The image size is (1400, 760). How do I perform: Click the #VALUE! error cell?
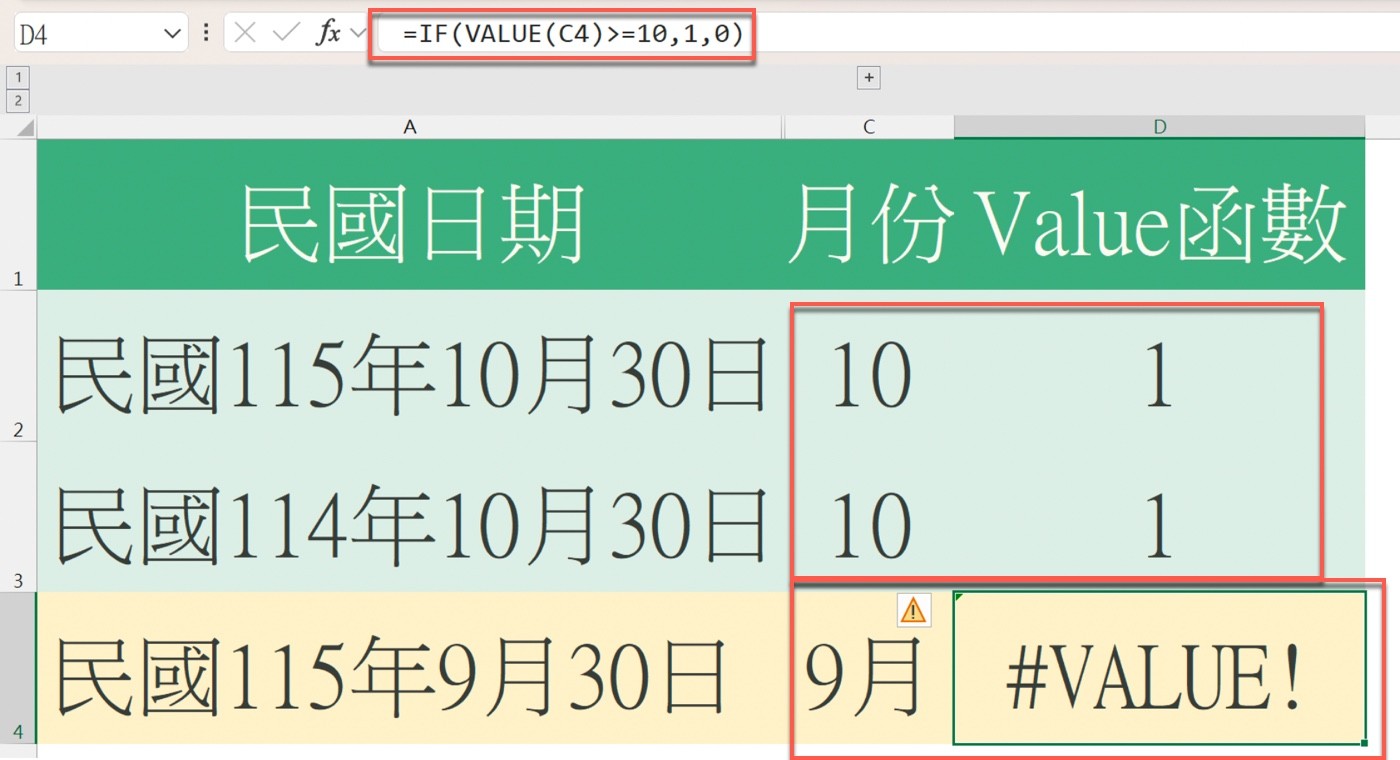tap(1160, 668)
